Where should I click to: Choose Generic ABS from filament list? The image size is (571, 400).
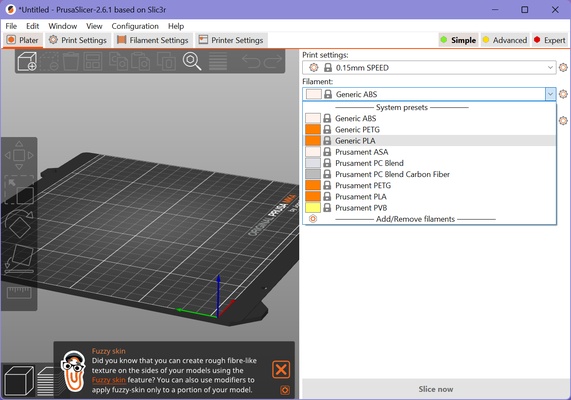click(429, 118)
